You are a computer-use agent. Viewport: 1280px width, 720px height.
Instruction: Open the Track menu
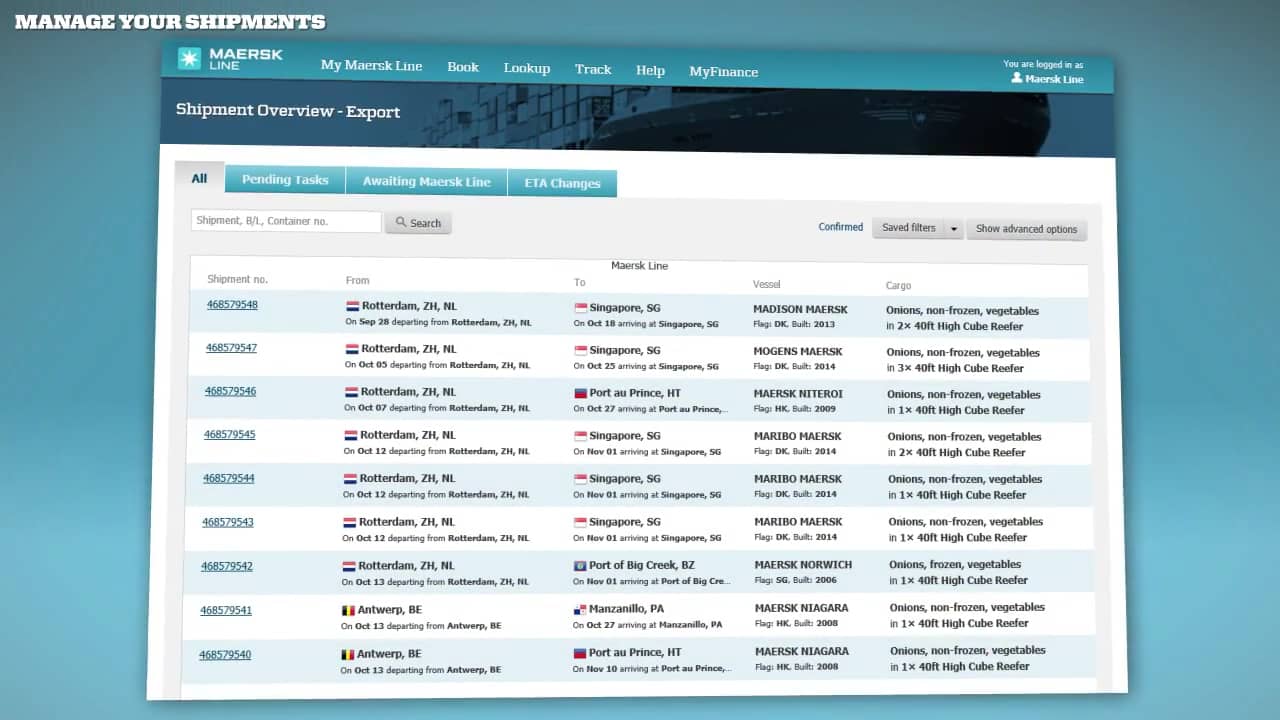click(x=593, y=69)
